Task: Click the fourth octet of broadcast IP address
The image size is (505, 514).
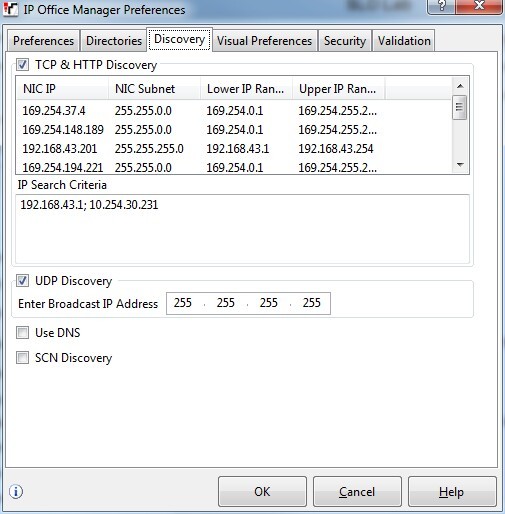Action: [x=312, y=303]
